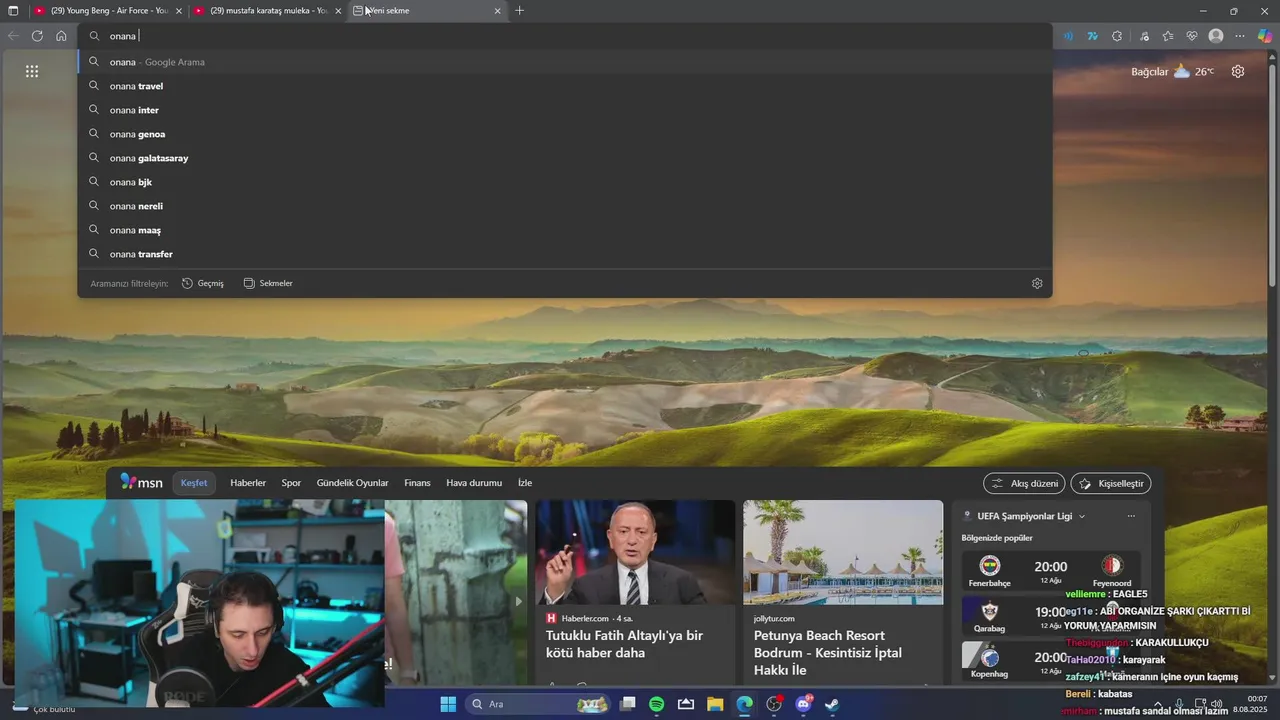Image resolution: width=1280 pixels, height=720 pixels.
Task: Close the Yeni sekme tab
Action: [x=497, y=11]
